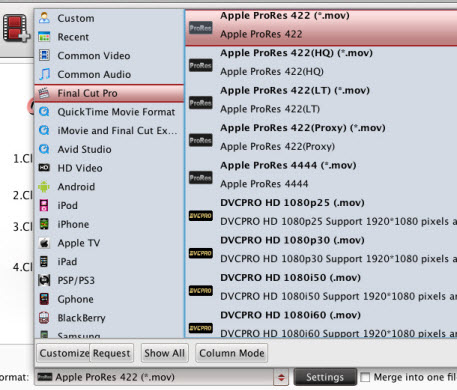Click the Gphone device icon
Image resolution: width=457 pixels, height=390 pixels.
44,299
